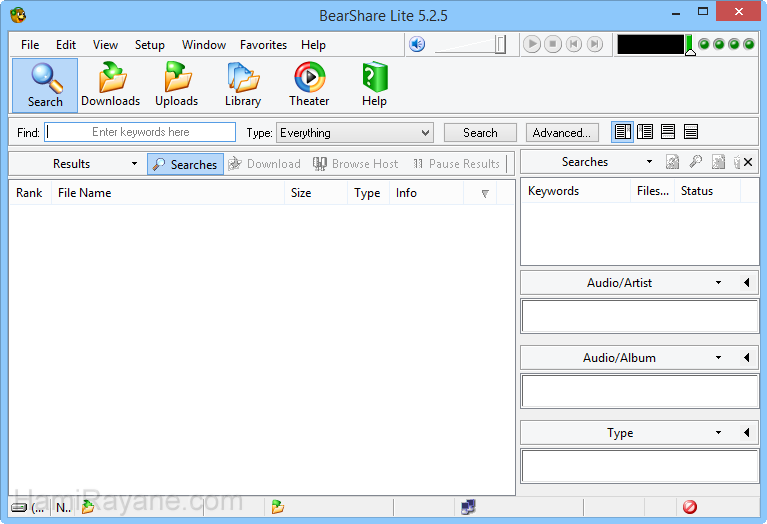This screenshot has width=767, height=524.
Task: Select the first layout view icon
Action: point(622,132)
